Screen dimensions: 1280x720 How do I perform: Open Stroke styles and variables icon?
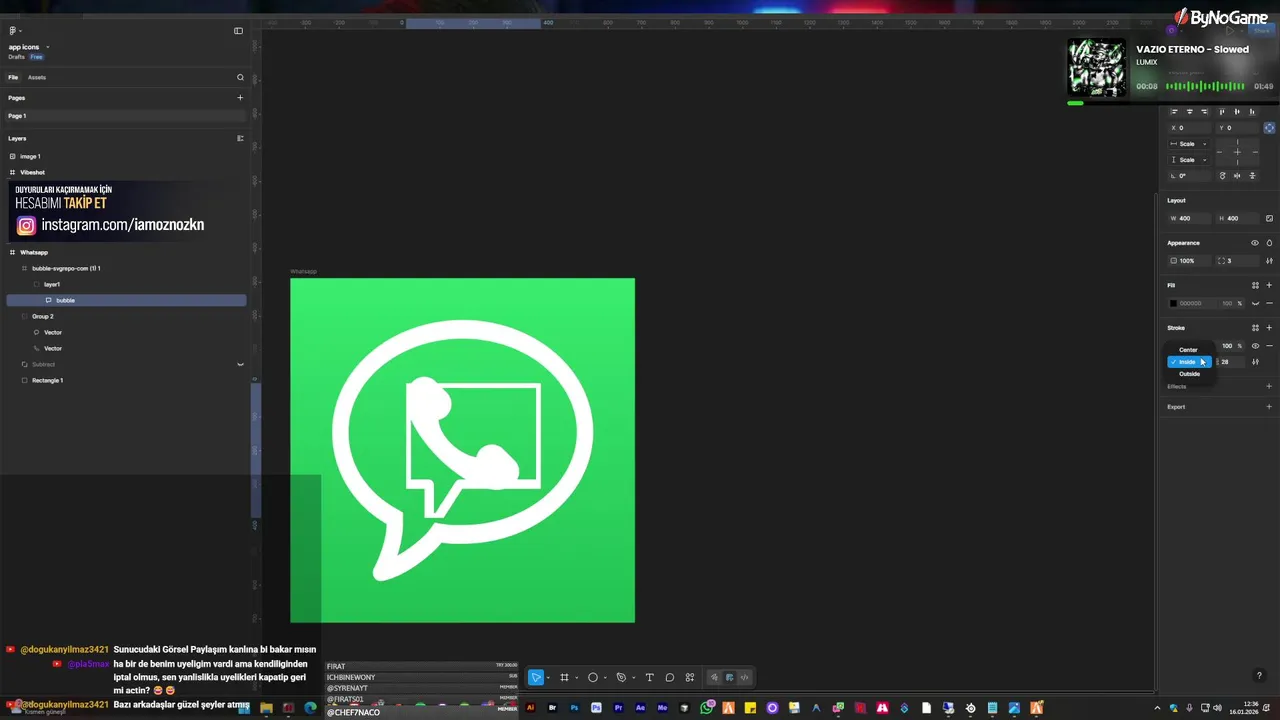[1255, 327]
